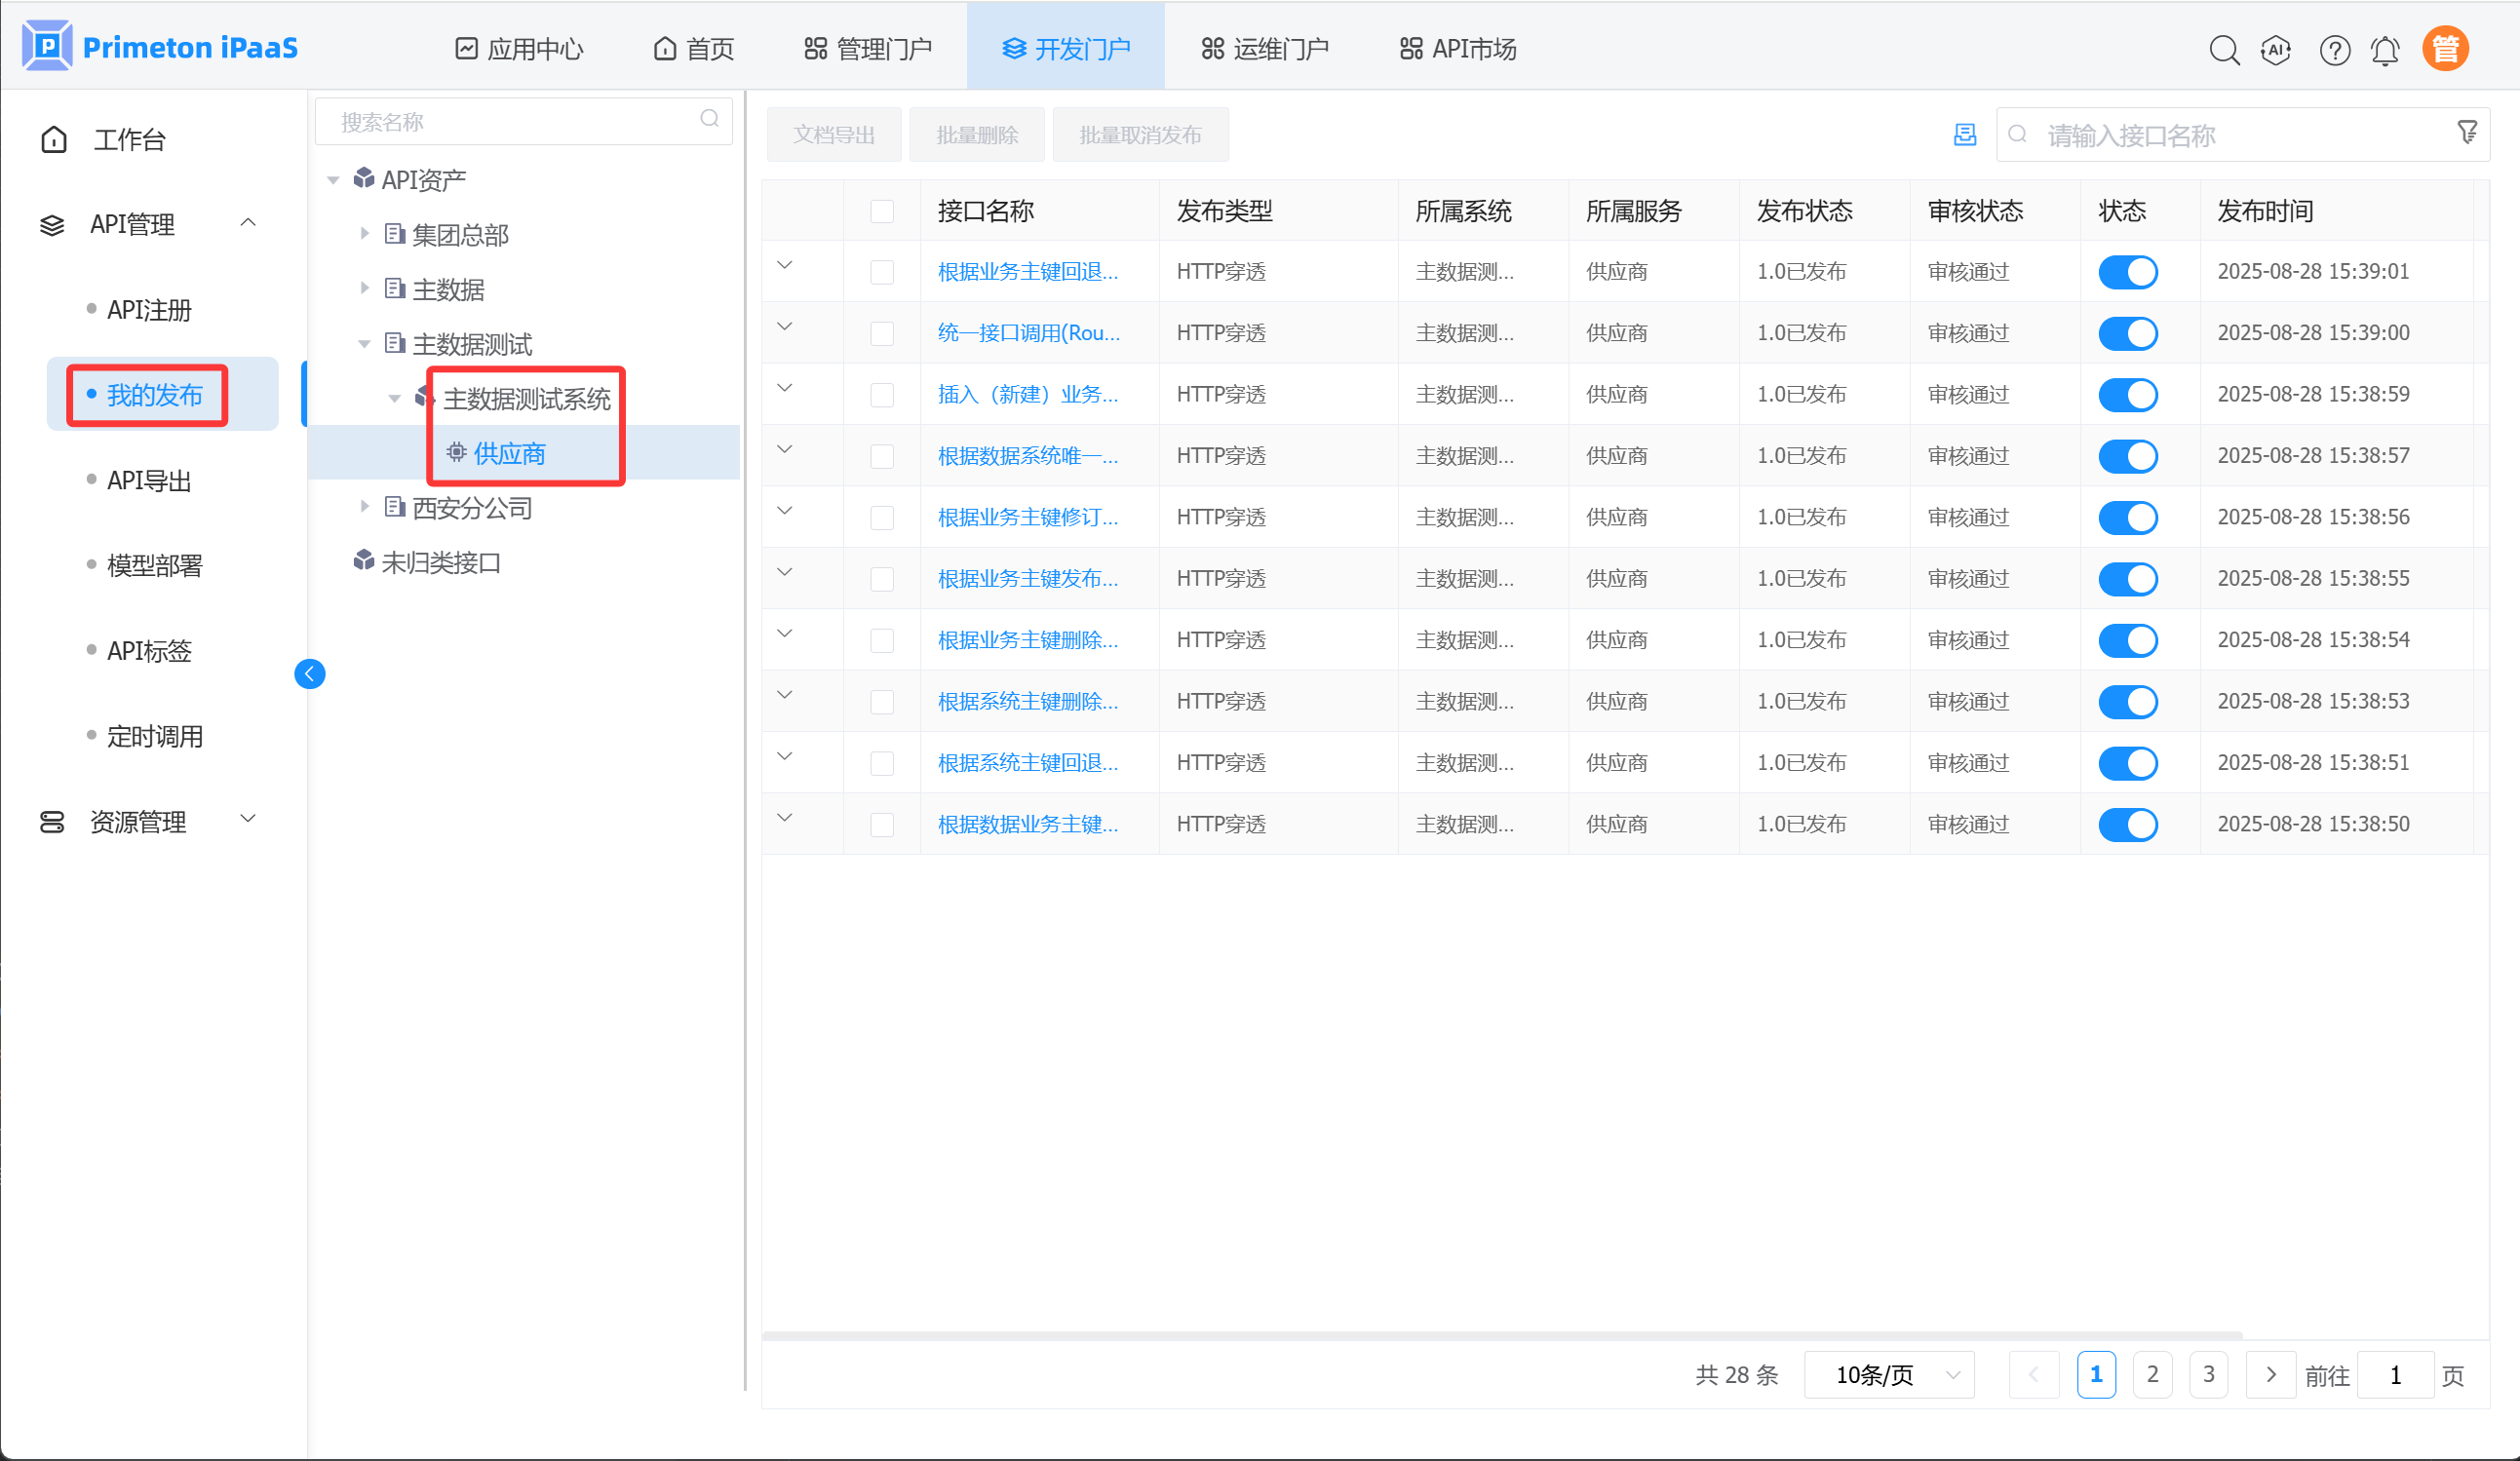Open API注册 in the sidebar
2520x1461 pixels.
point(149,310)
